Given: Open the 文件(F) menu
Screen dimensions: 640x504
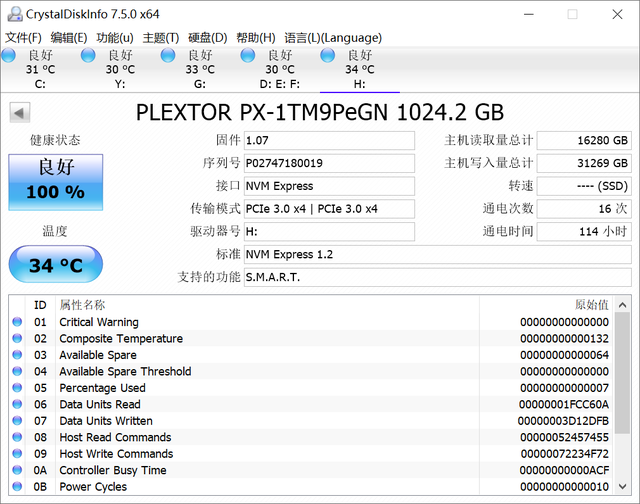Looking at the screenshot, I should (x=23, y=38).
